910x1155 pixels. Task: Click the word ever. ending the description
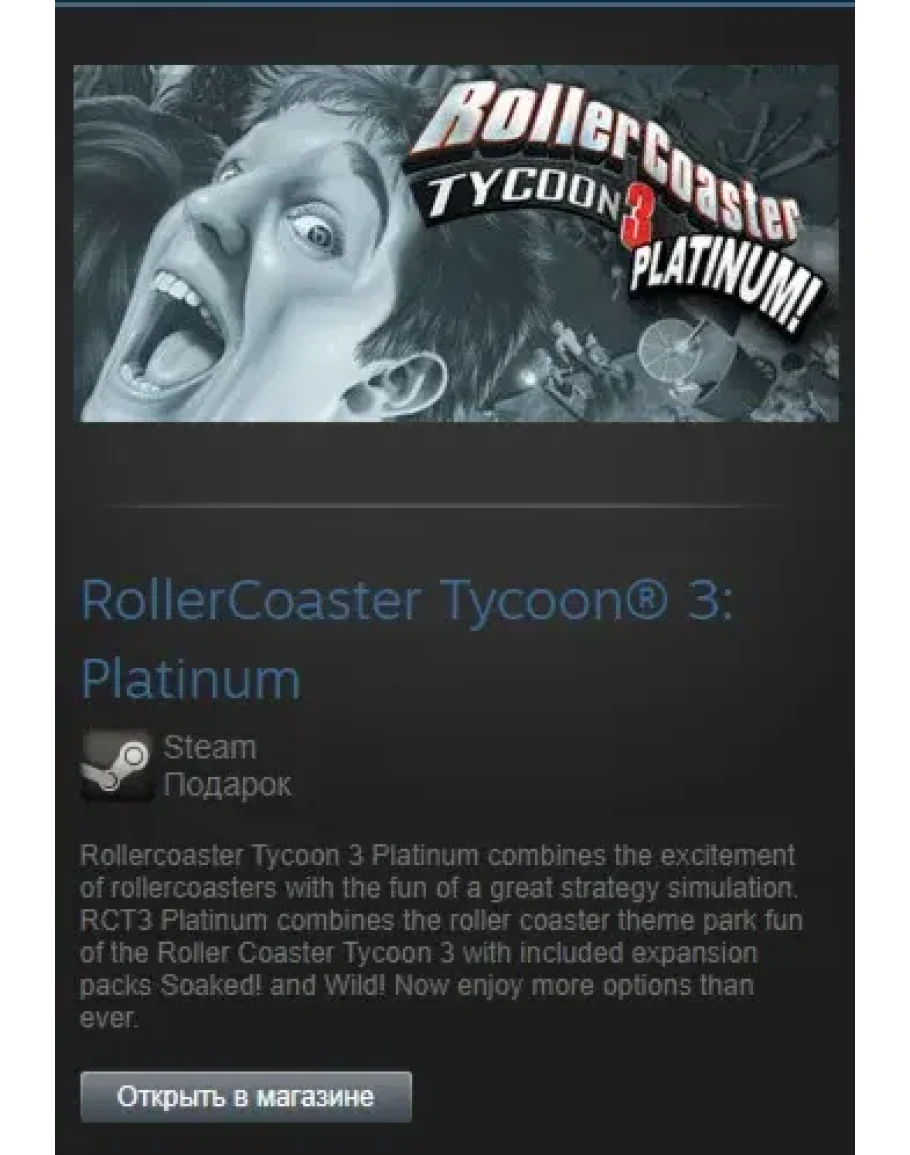108,1018
